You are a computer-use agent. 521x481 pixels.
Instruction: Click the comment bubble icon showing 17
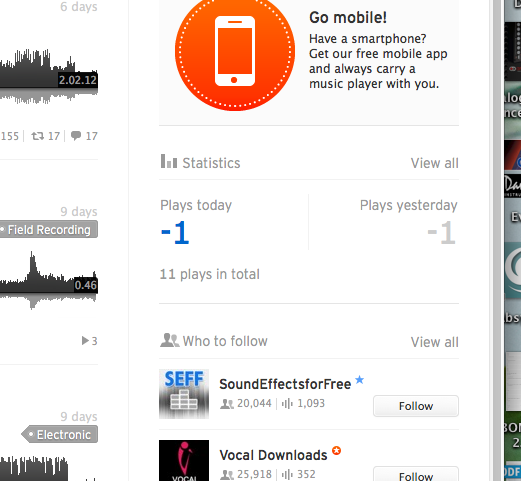coord(76,136)
